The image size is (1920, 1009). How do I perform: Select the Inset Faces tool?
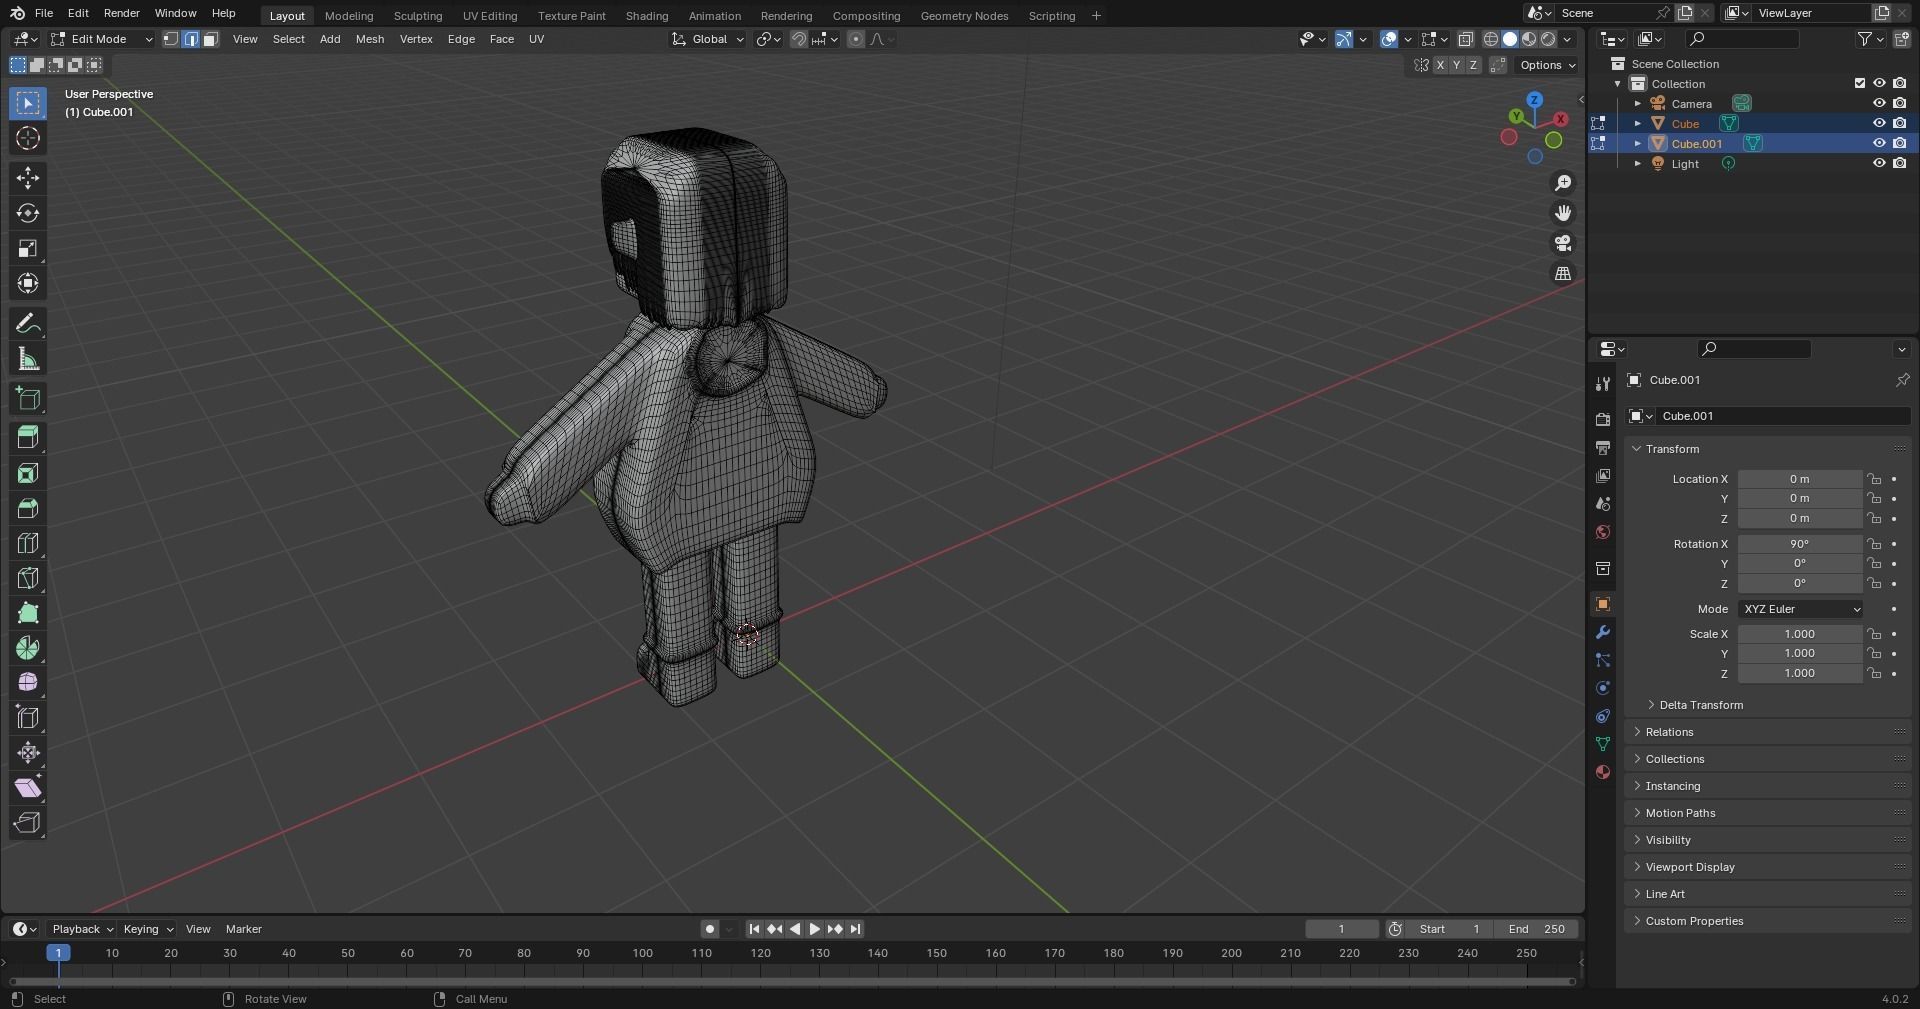click(28, 473)
